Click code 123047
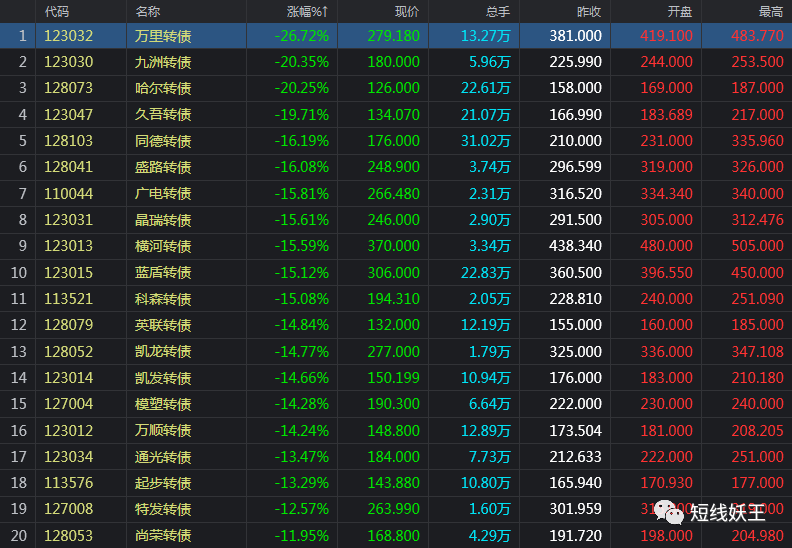Screen dimensions: 792x548 [x=69, y=115]
